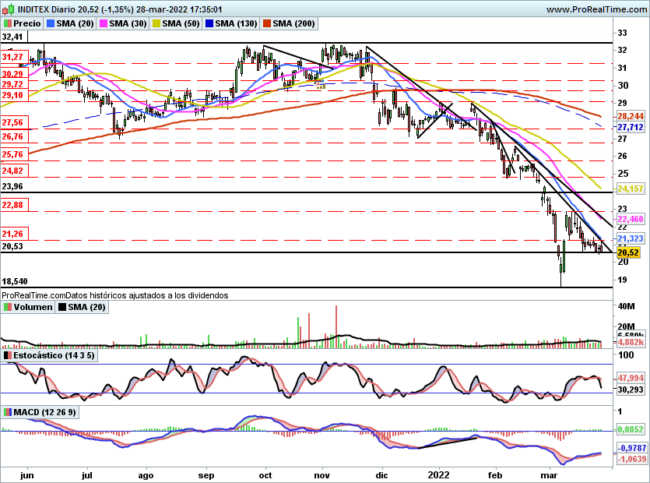Viewport: 650px width, 483px height.
Task: Select the SMA (50) legend label
Action: 181,24
